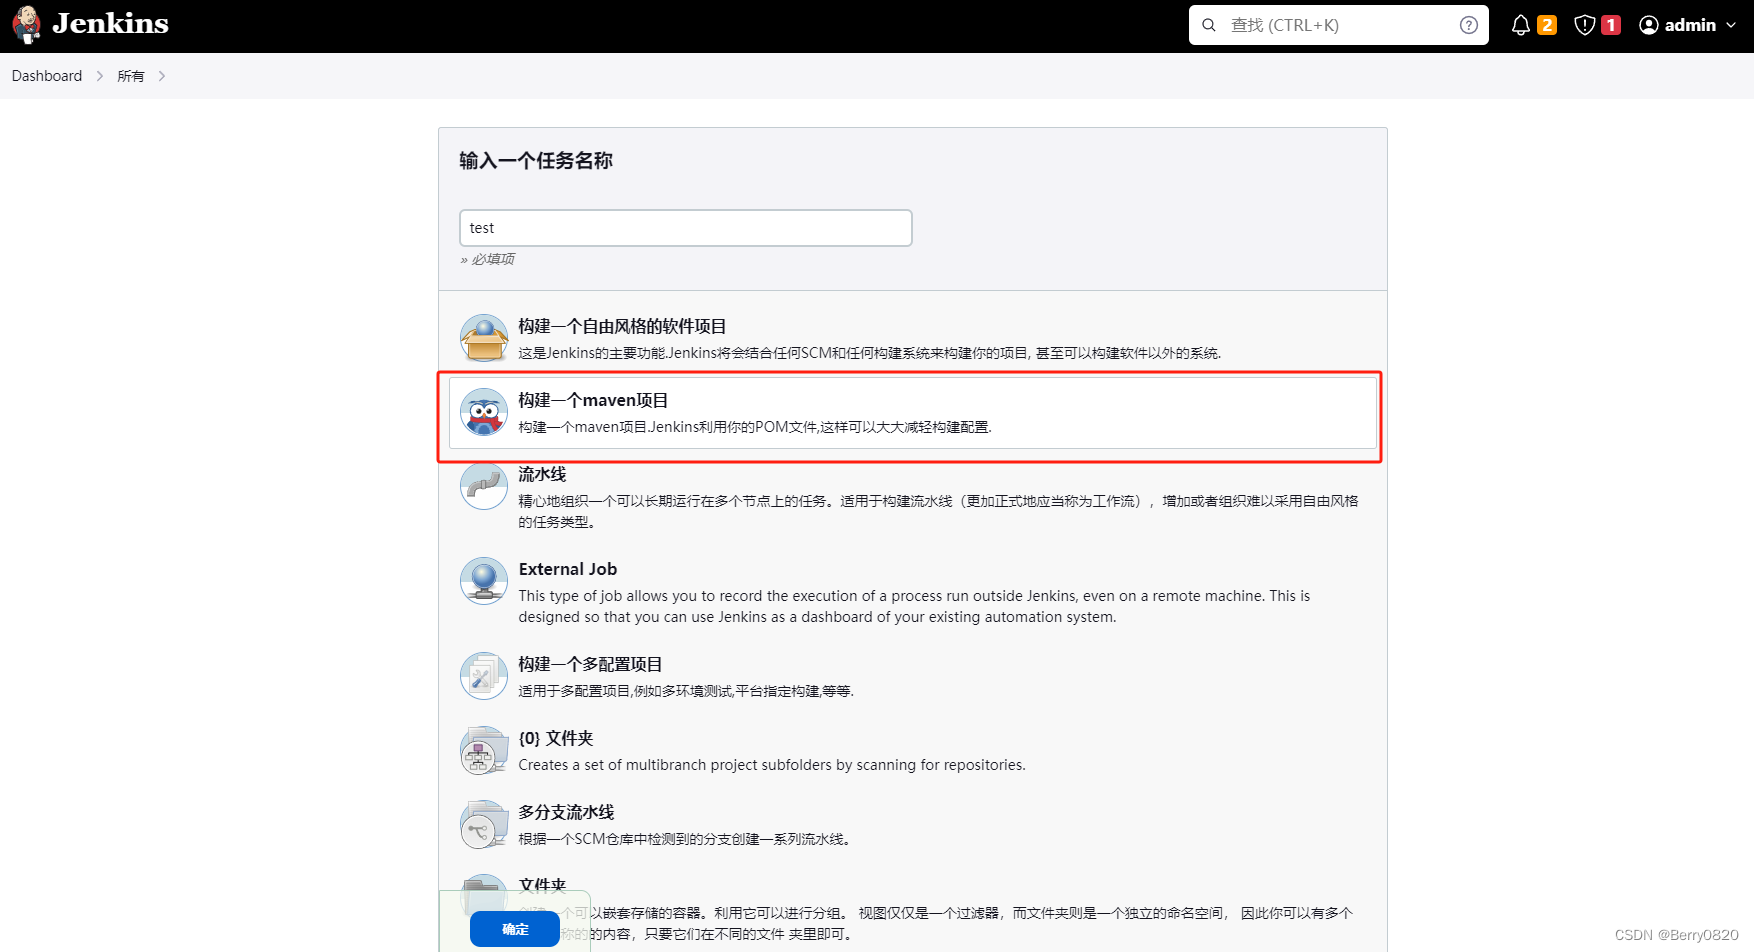This screenshot has height=952, width=1754.
Task: Click the Jenkins butler logo icon
Action: point(27,25)
